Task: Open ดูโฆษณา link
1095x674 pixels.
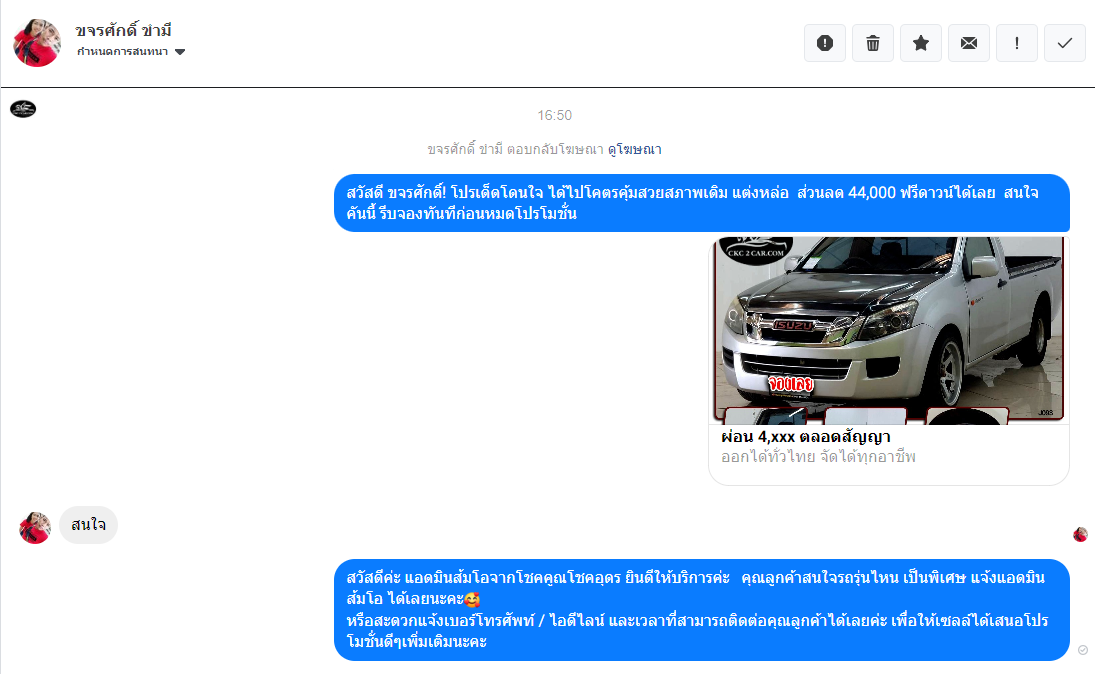Action: click(635, 149)
